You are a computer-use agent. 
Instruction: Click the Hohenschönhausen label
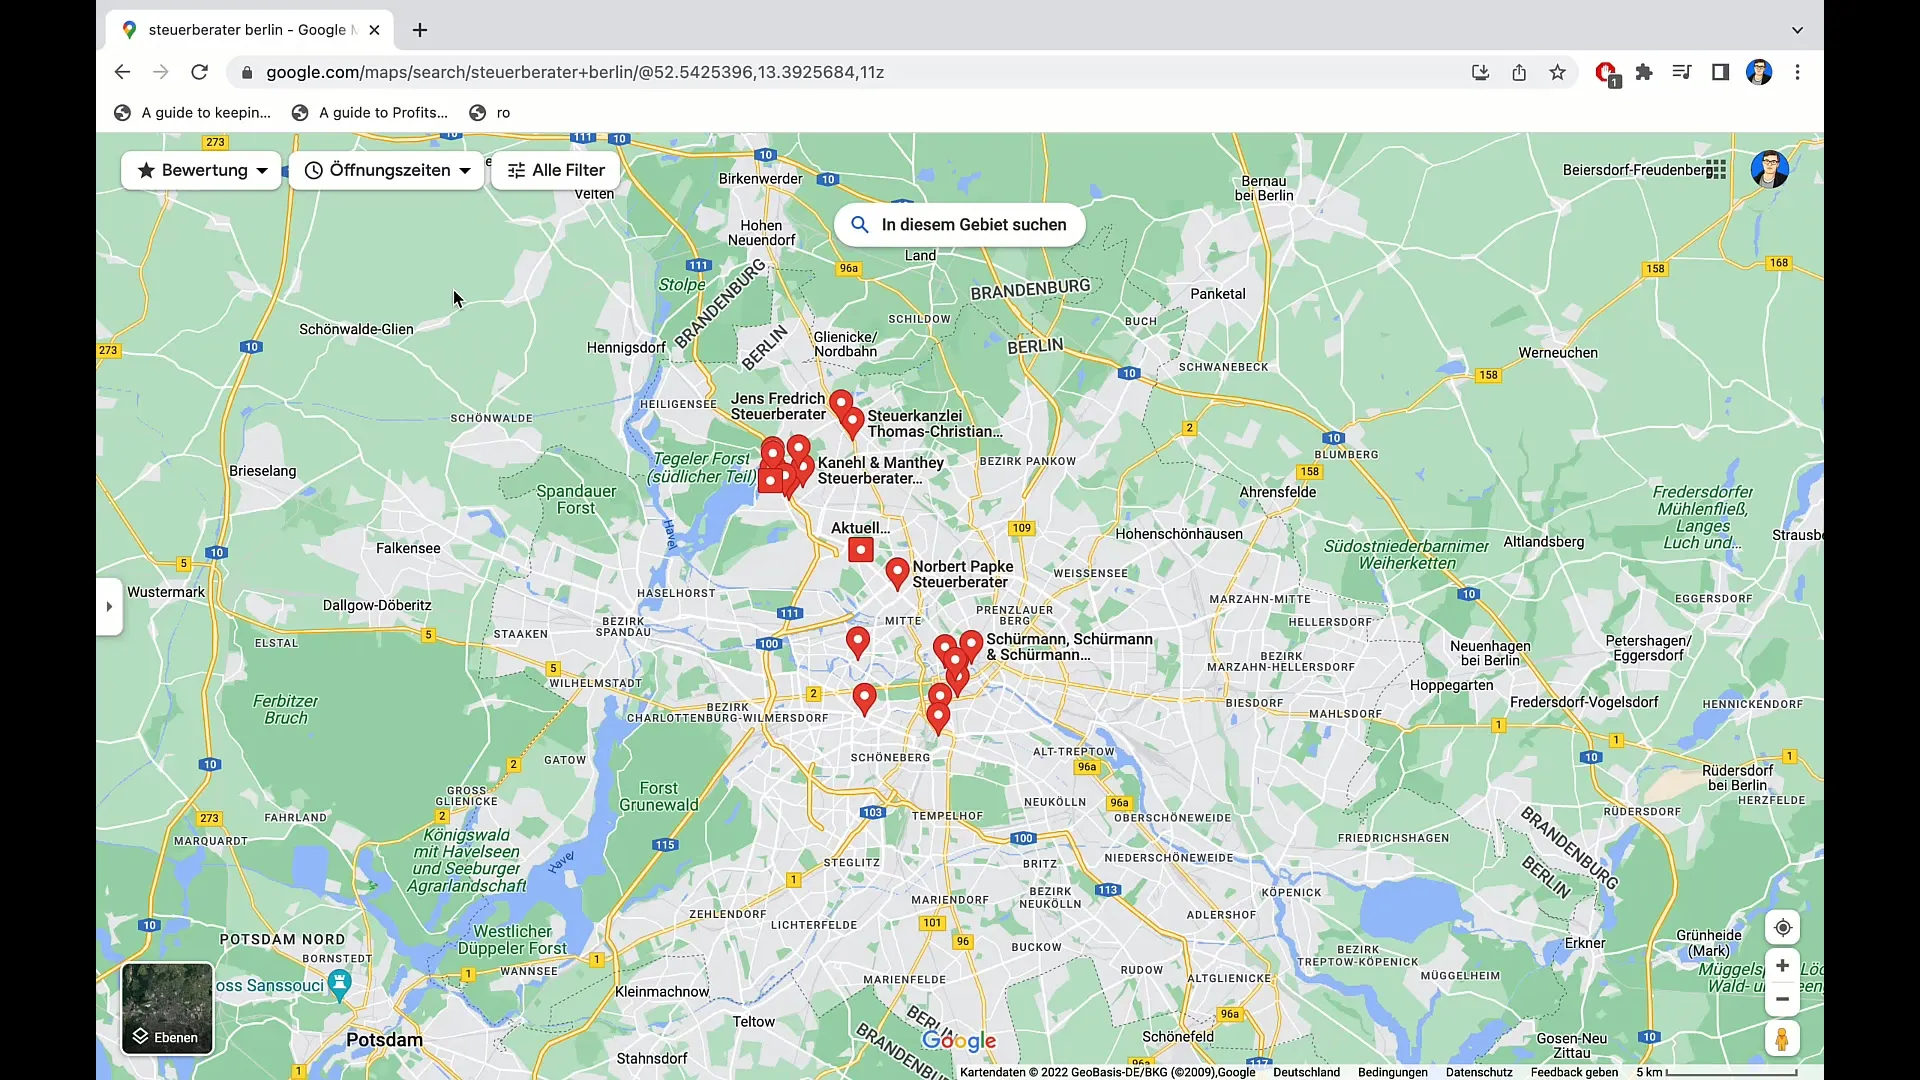(1179, 534)
